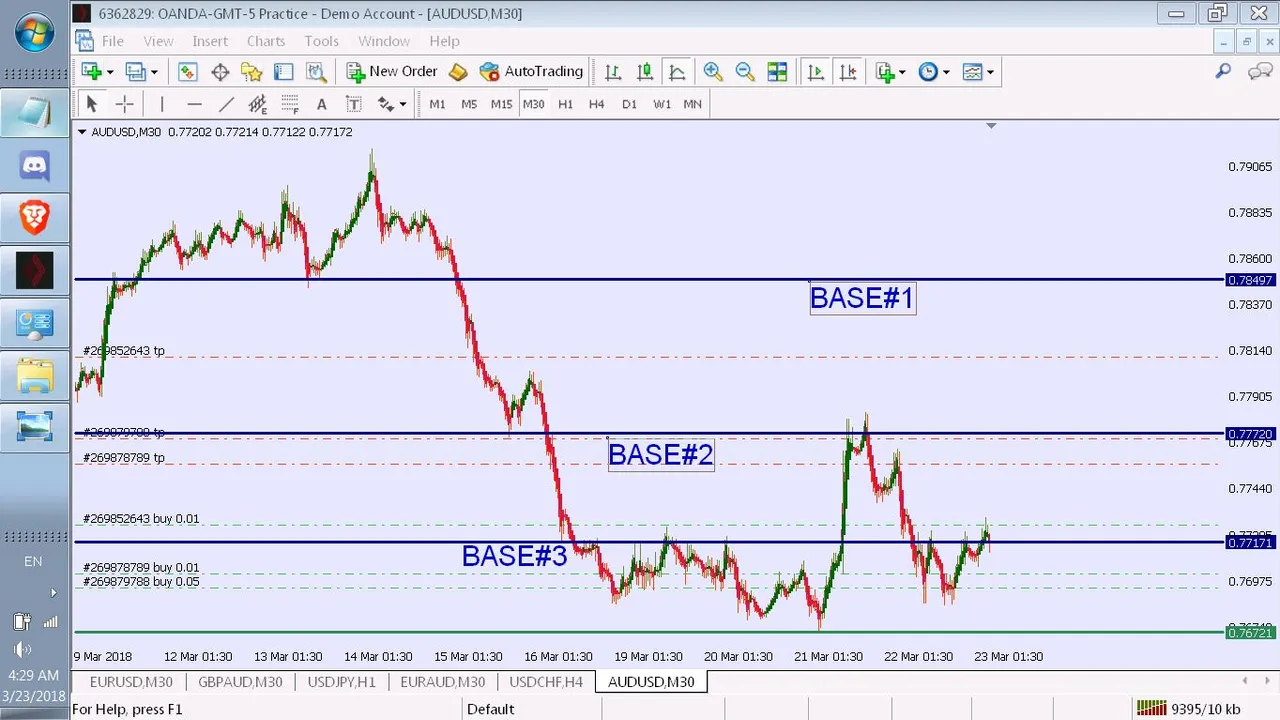Click the triangle beside AUDUSD,M30 chart title
The image size is (1280, 720).
(x=82, y=132)
